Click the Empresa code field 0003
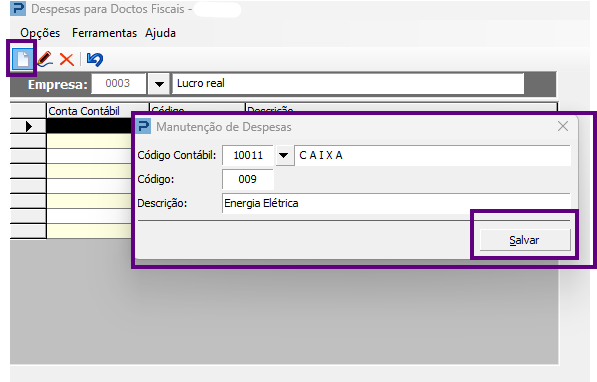This screenshot has height=382, width=597. 118,83
